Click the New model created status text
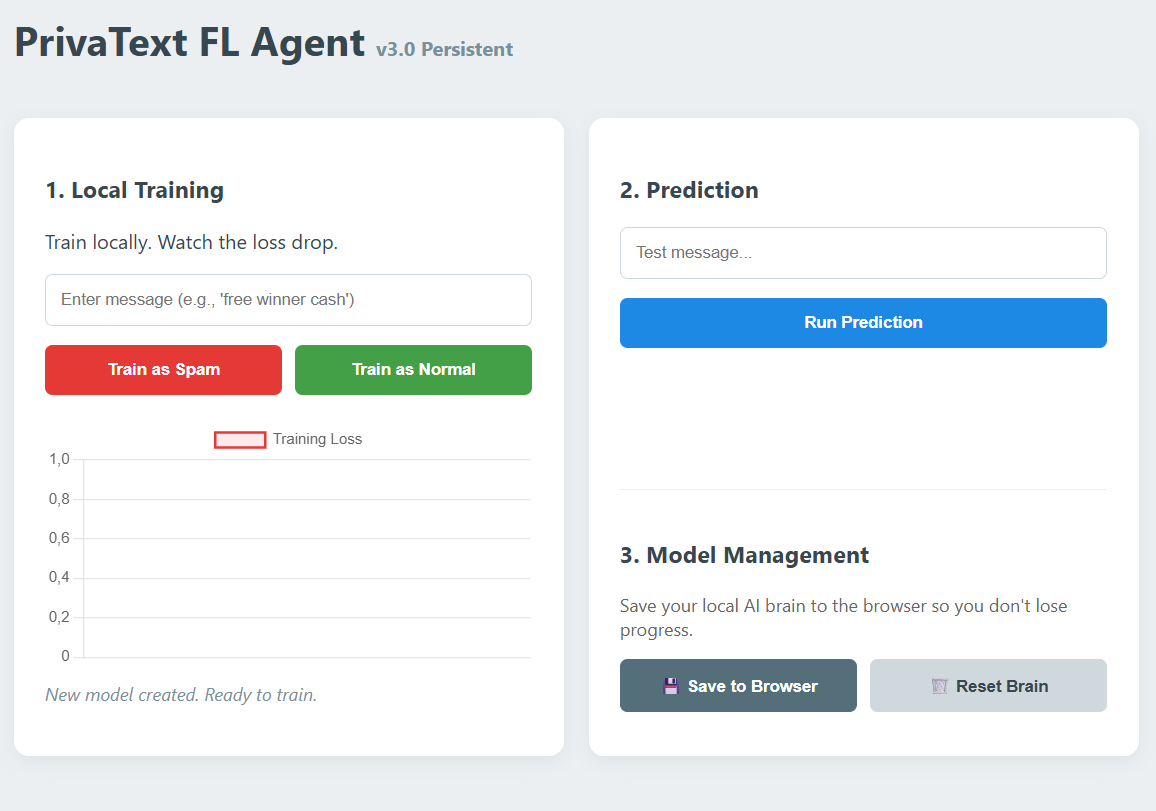The height and width of the screenshot is (811, 1156). tap(181, 695)
